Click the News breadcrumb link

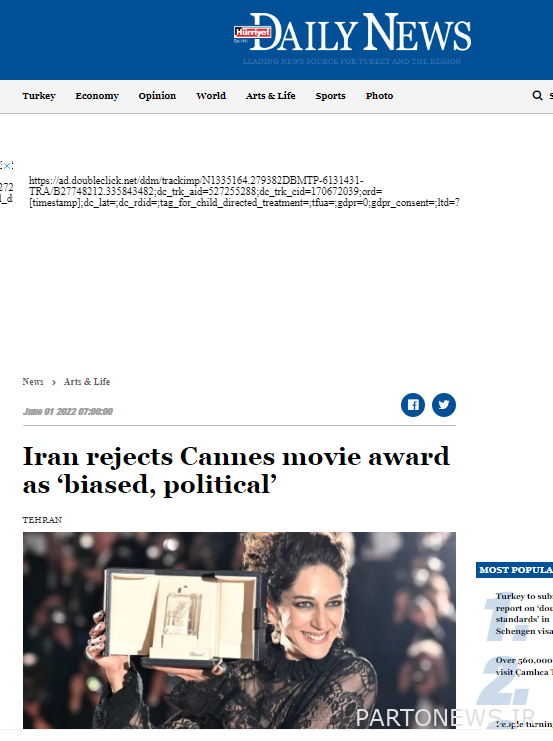point(33,382)
